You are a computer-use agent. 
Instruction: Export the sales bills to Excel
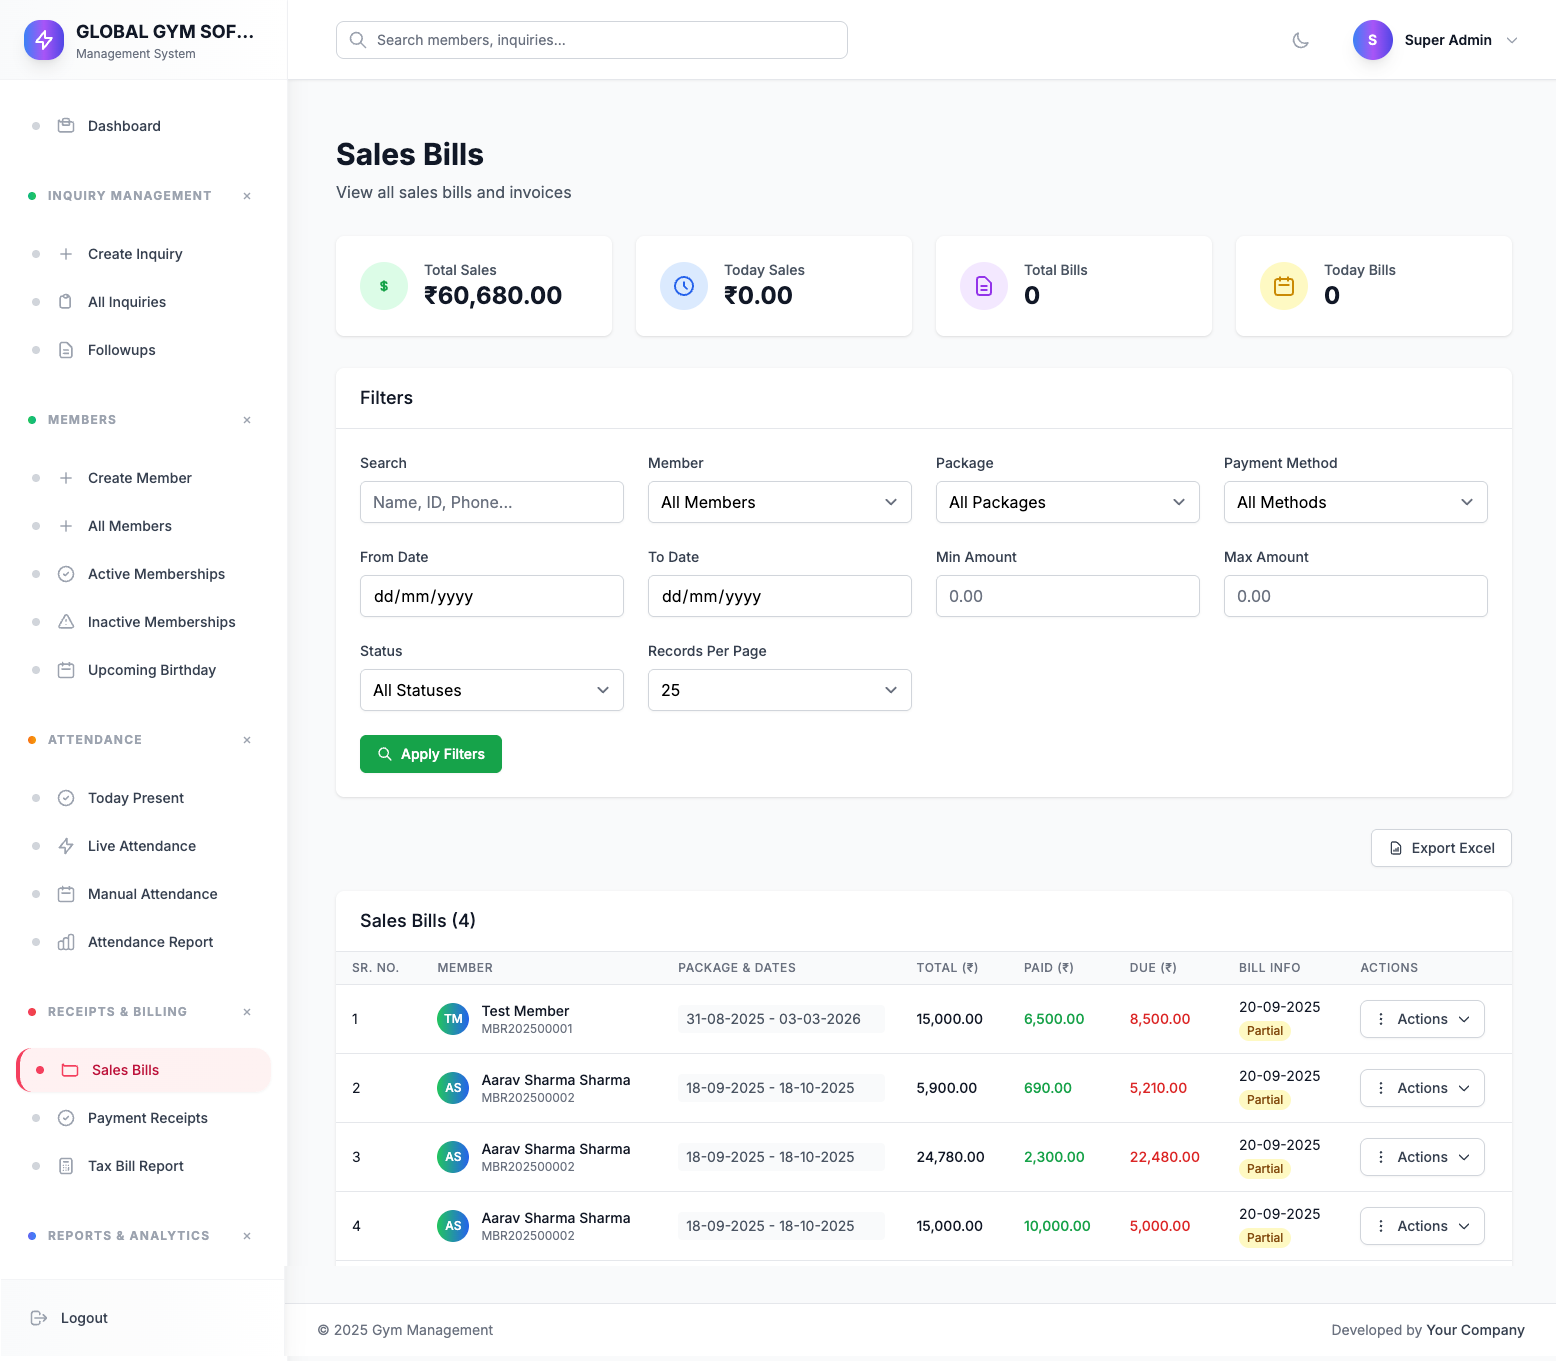(x=1441, y=847)
